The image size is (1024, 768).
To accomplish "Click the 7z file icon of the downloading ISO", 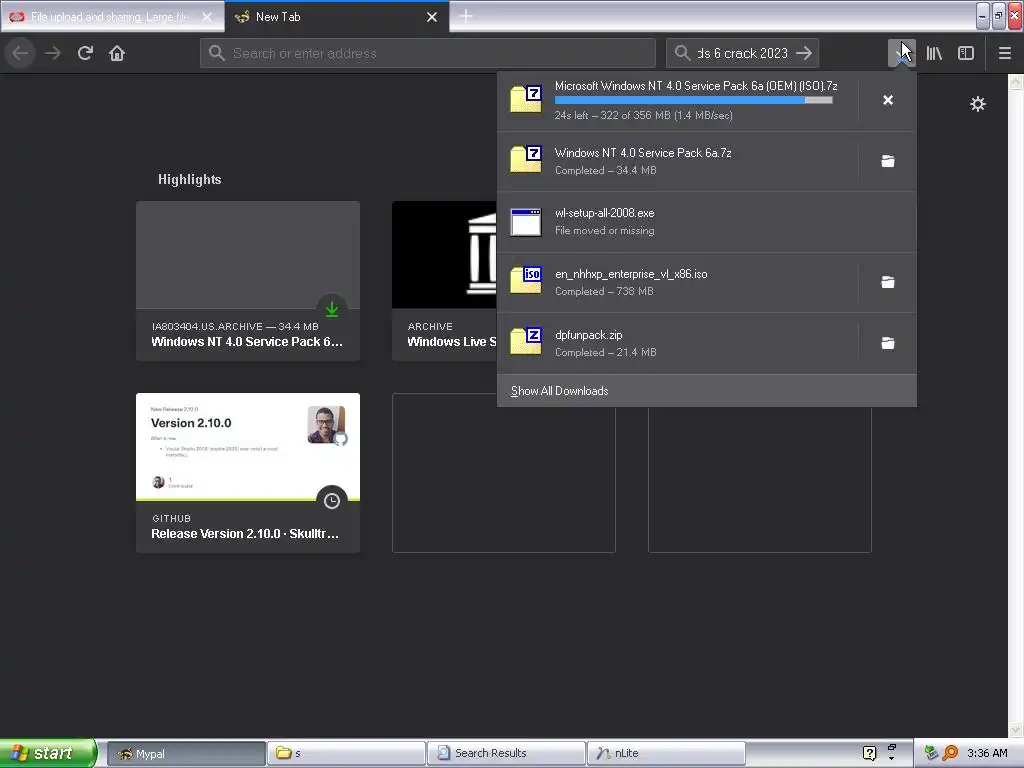I will pos(526,99).
